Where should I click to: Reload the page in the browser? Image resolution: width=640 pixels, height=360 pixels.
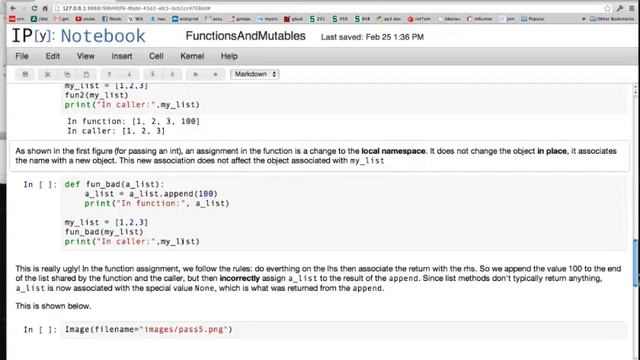coord(34,8)
